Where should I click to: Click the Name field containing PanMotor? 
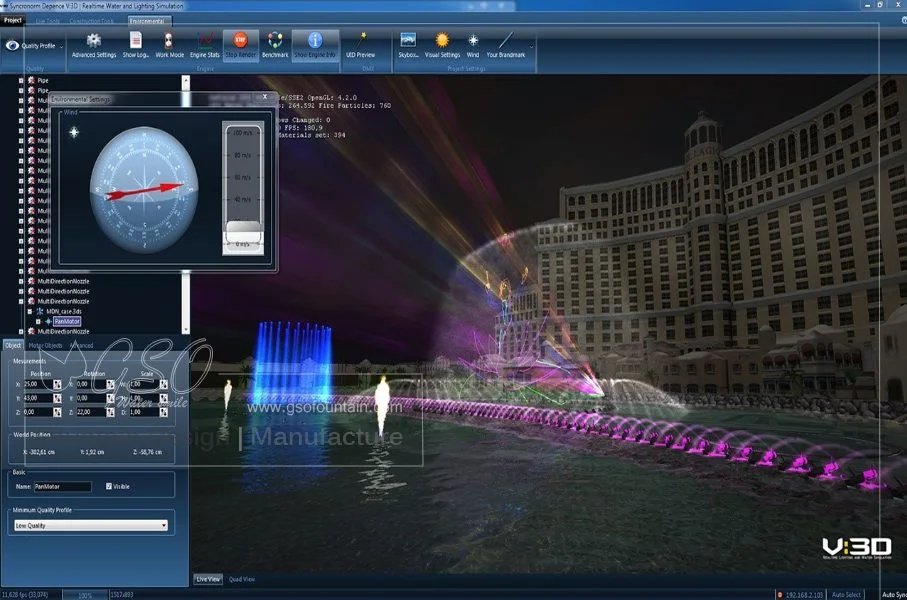point(62,487)
